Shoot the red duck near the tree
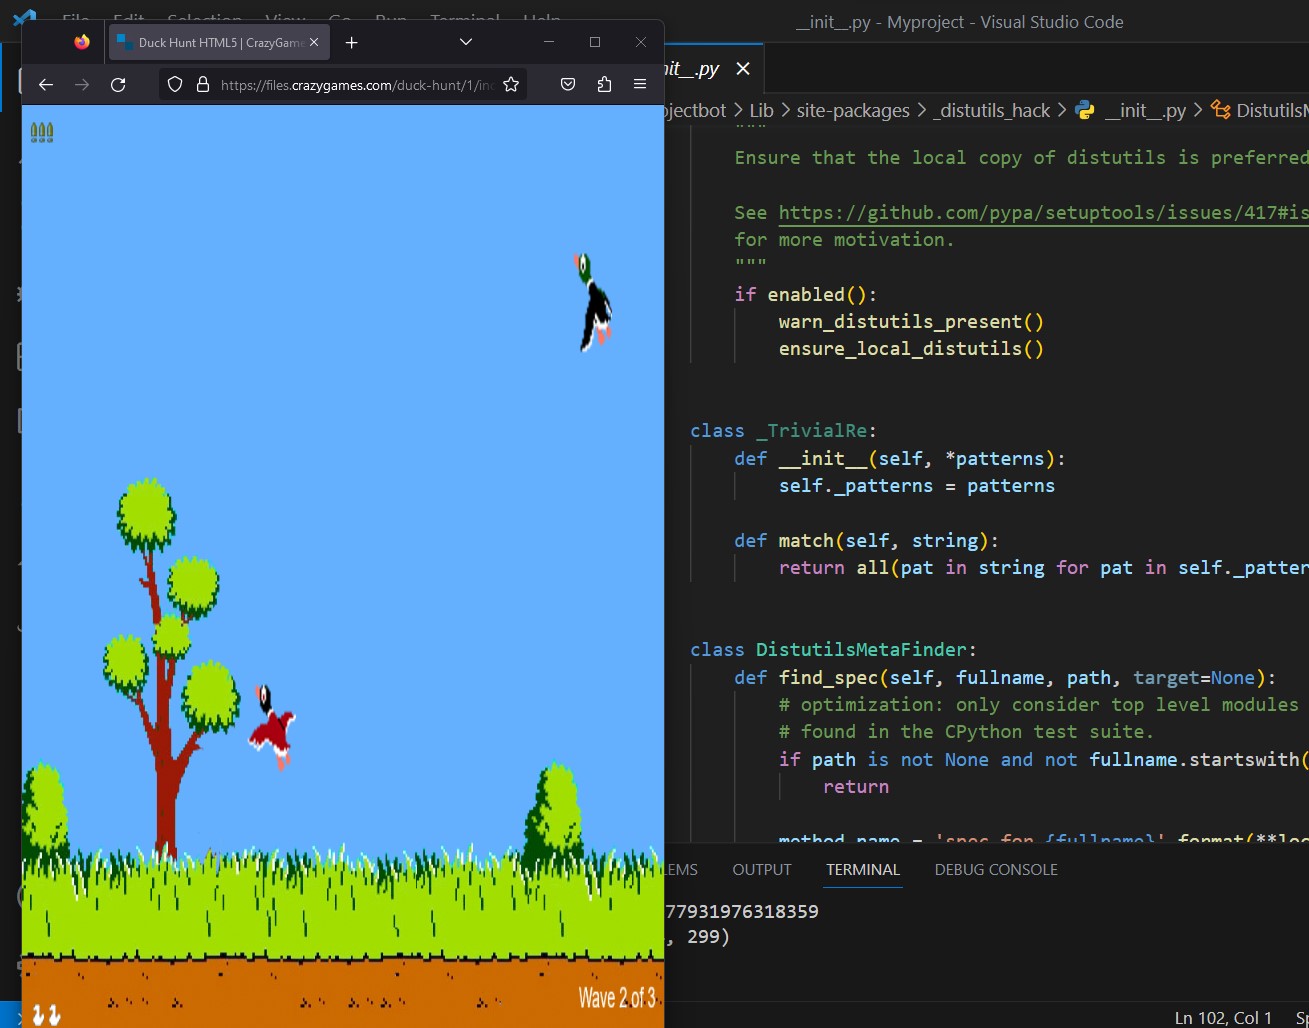This screenshot has height=1028, width=1309. pyautogui.click(x=271, y=726)
